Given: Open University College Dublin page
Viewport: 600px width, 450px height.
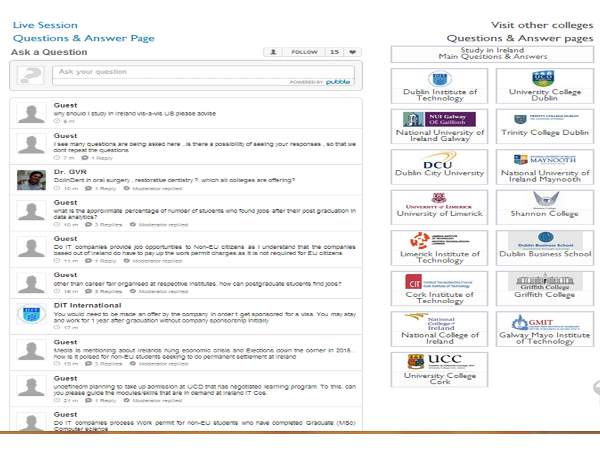Looking at the screenshot, I should [545, 86].
